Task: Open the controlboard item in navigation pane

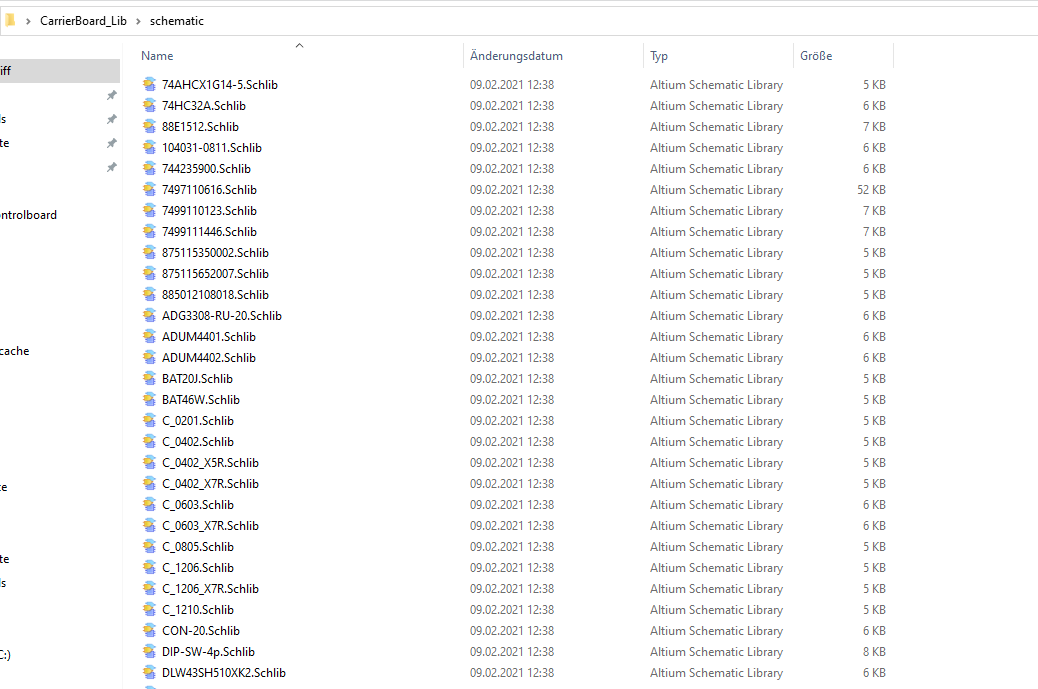Action: click(x=28, y=215)
